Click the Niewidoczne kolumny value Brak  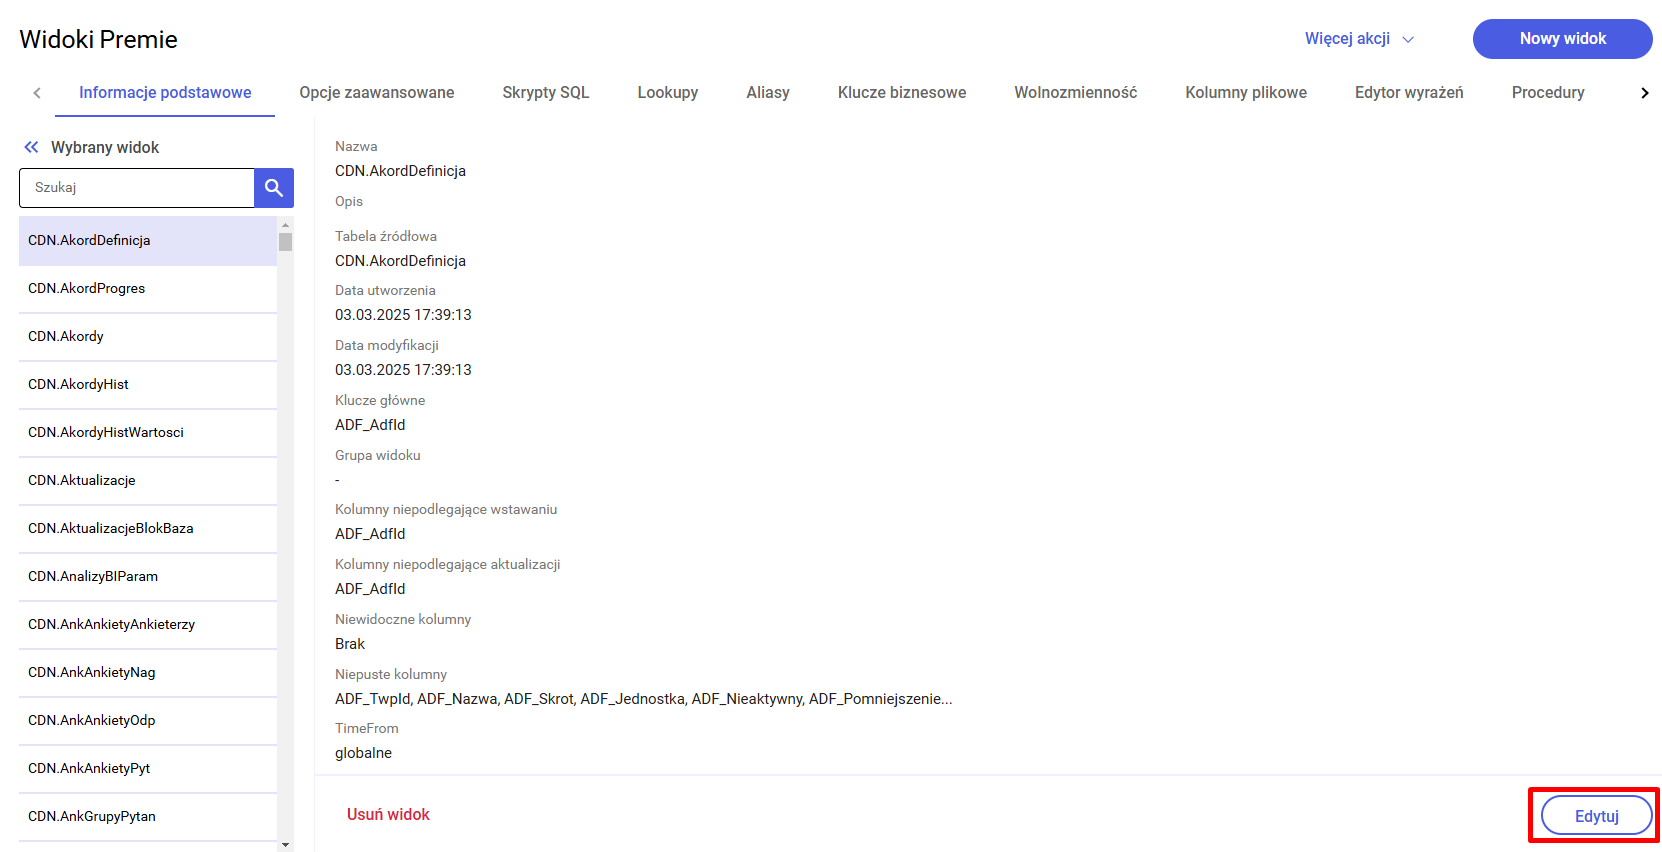(x=350, y=644)
